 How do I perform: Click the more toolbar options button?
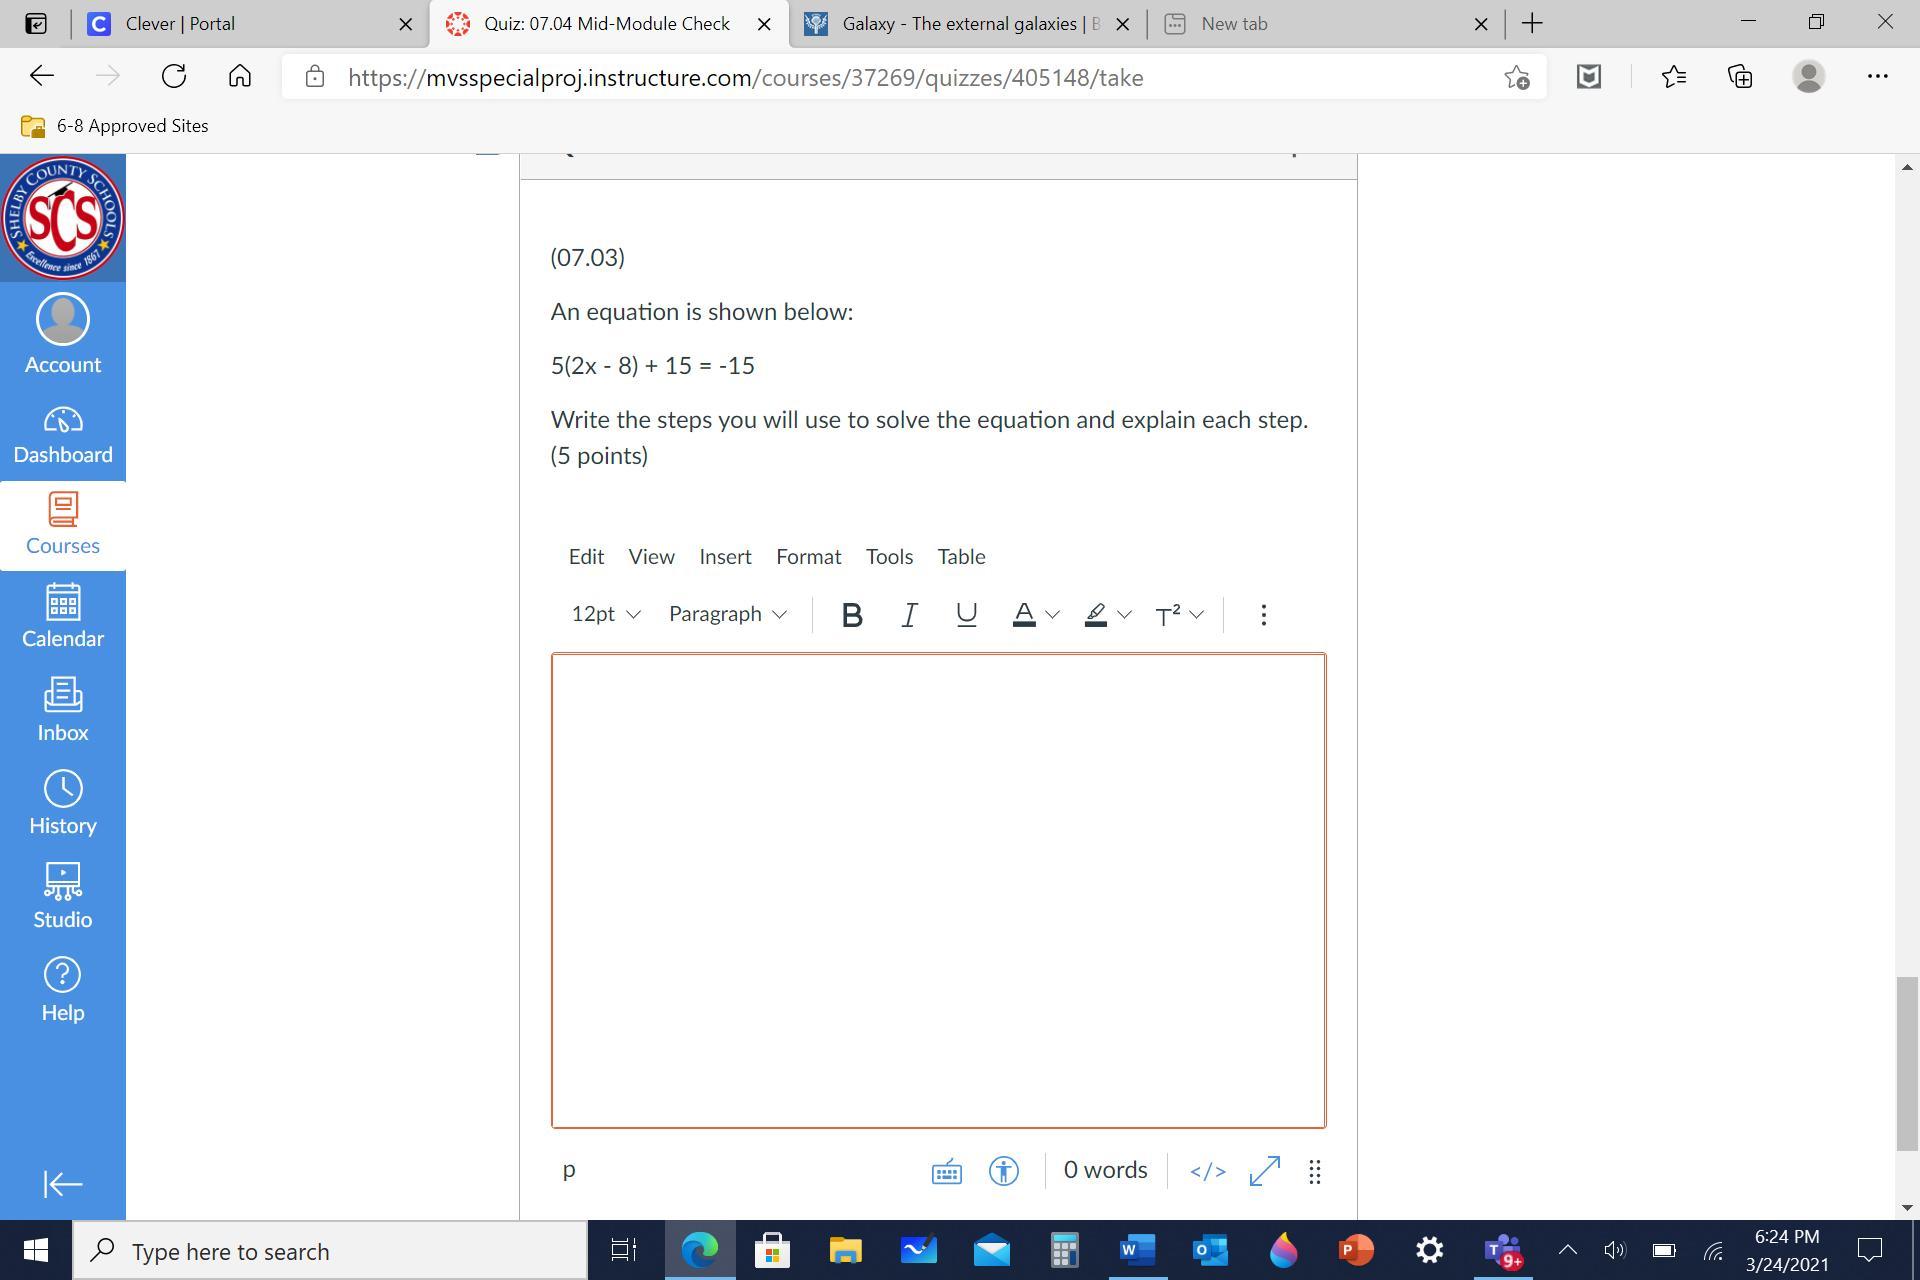click(x=1263, y=615)
